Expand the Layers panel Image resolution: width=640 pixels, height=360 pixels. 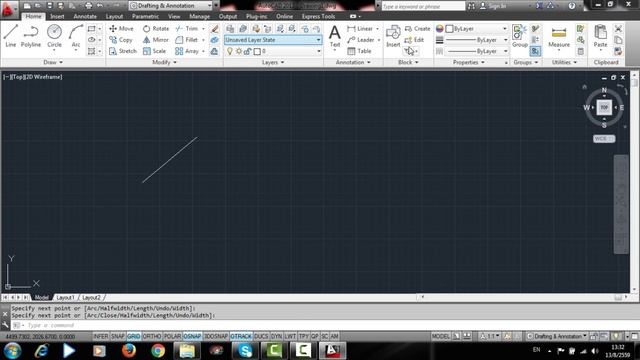(x=273, y=62)
